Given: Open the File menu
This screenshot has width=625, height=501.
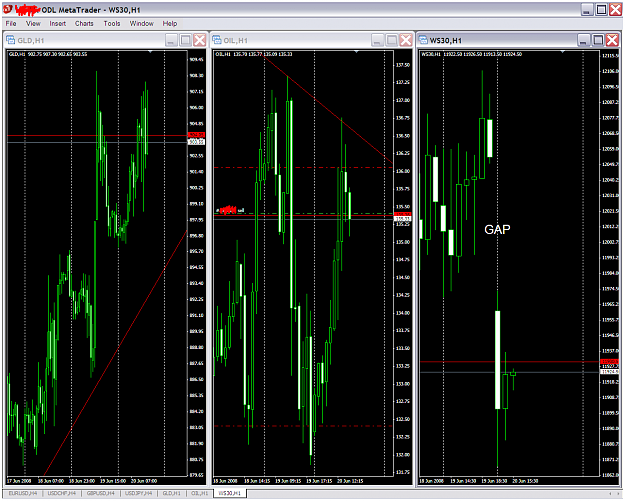Looking at the screenshot, I should click(x=11, y=24).
